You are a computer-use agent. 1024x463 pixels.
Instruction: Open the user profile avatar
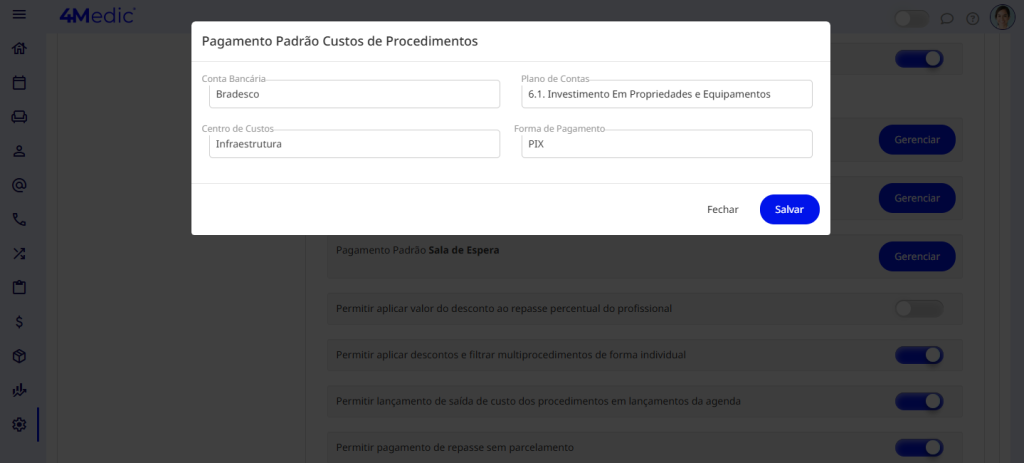[1001, 17]
